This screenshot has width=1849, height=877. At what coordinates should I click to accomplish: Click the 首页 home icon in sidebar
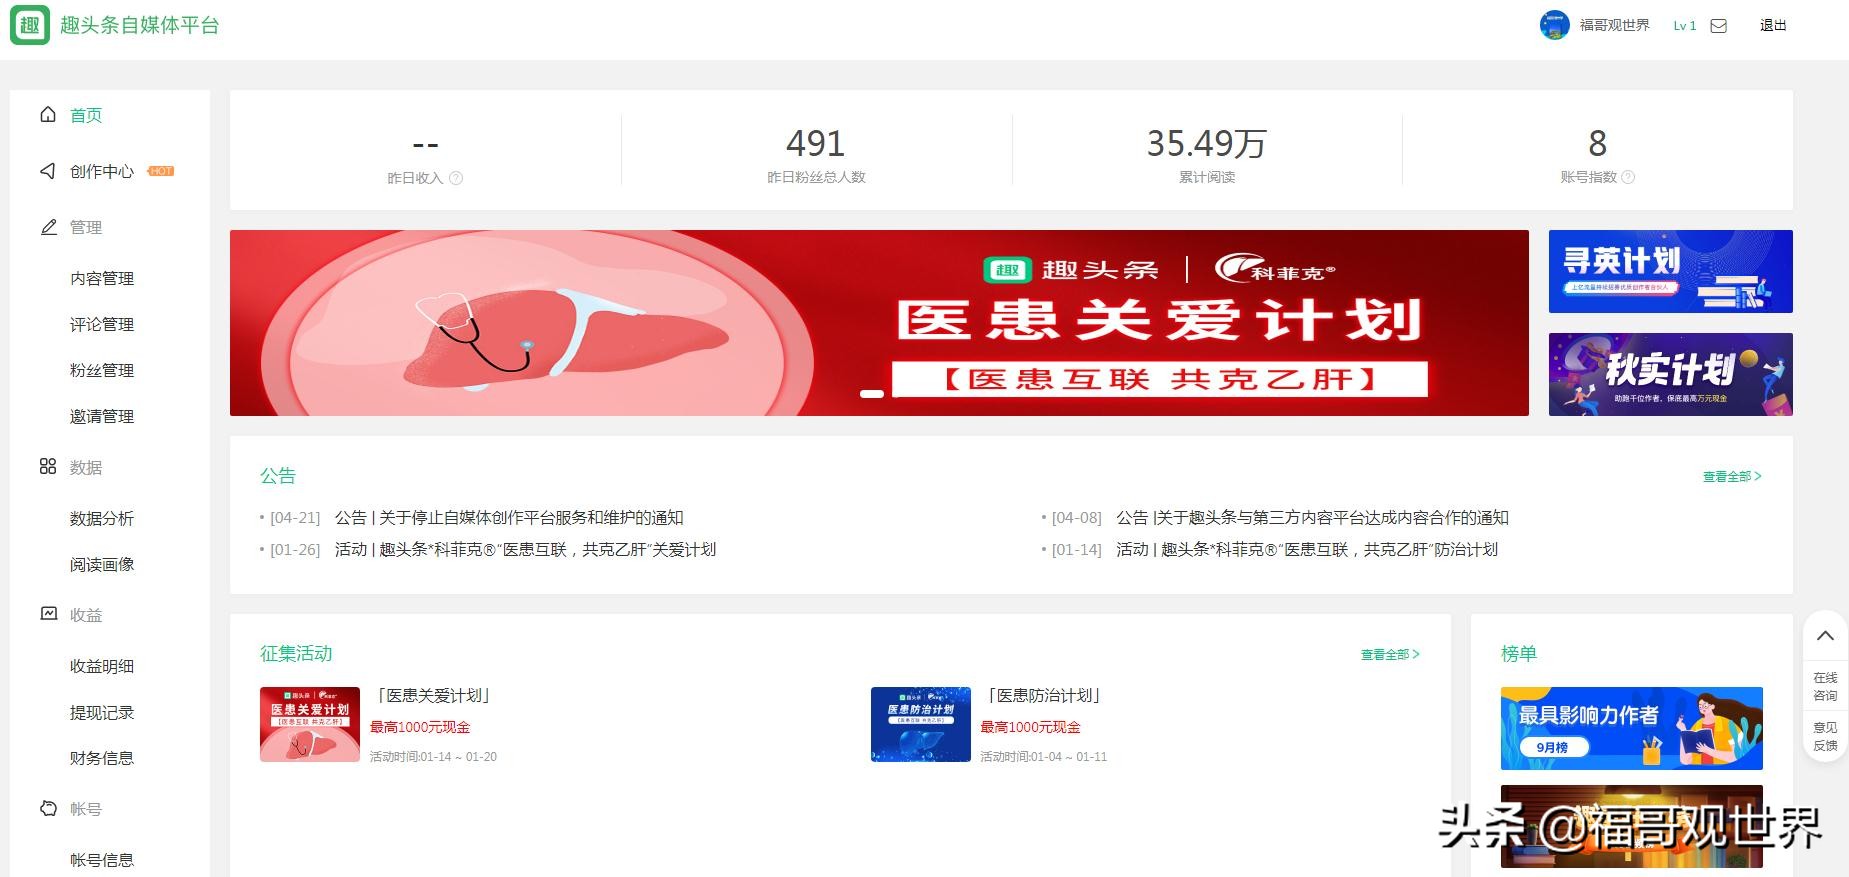(x=48, y=115)
